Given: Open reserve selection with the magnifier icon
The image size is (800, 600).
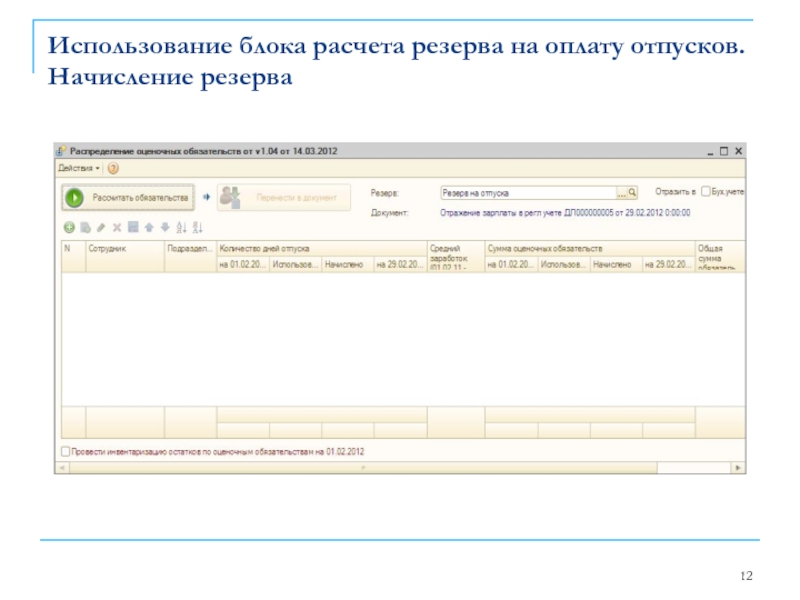Looking at the screenshot, I should click(x=632, y=192).
